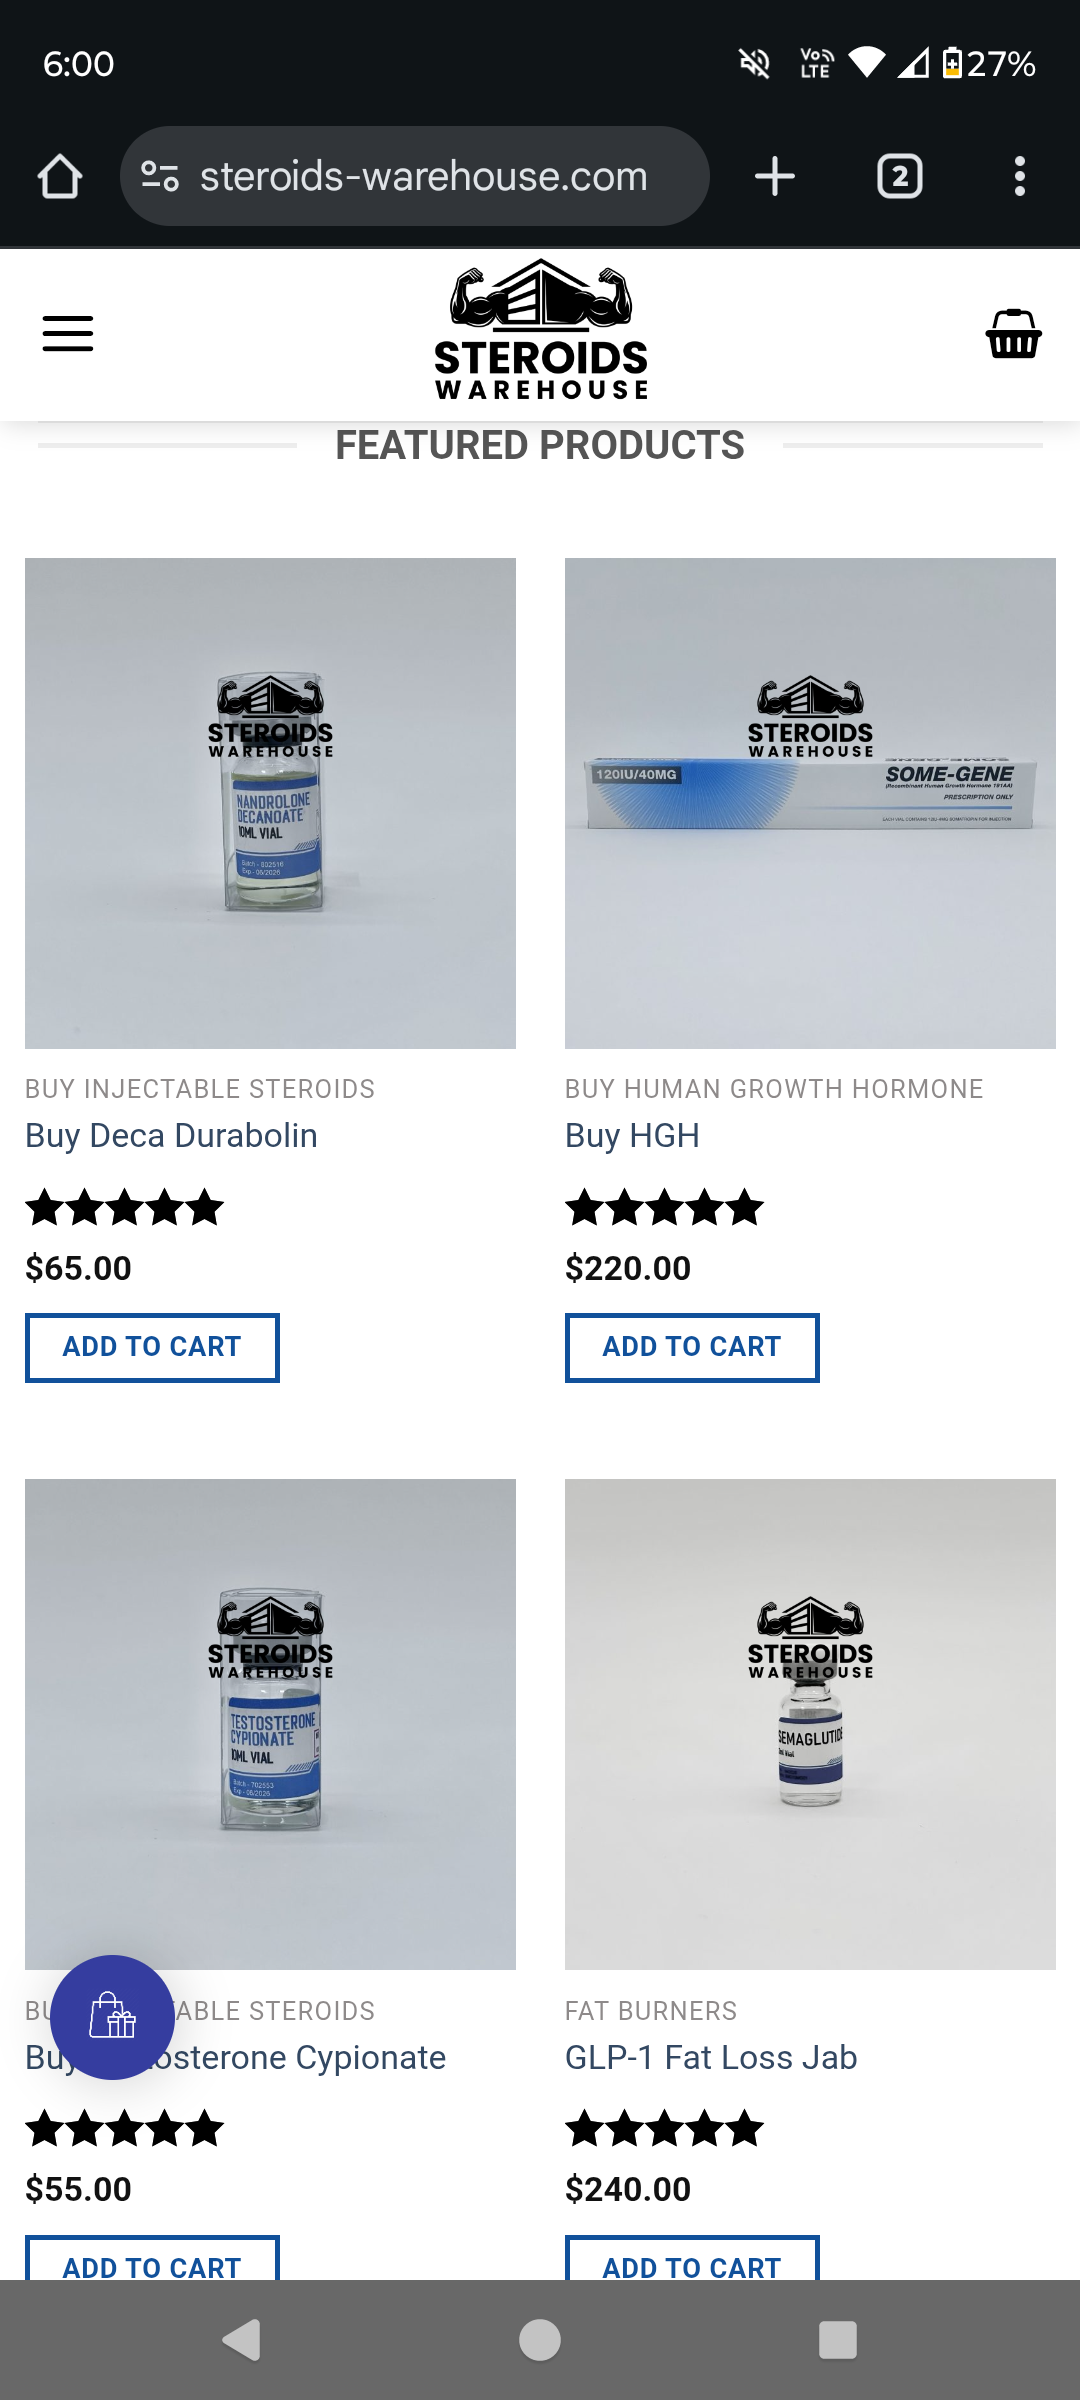
Task: Open the tab switcher showing 2 tabs
Action: click(900, 176)
